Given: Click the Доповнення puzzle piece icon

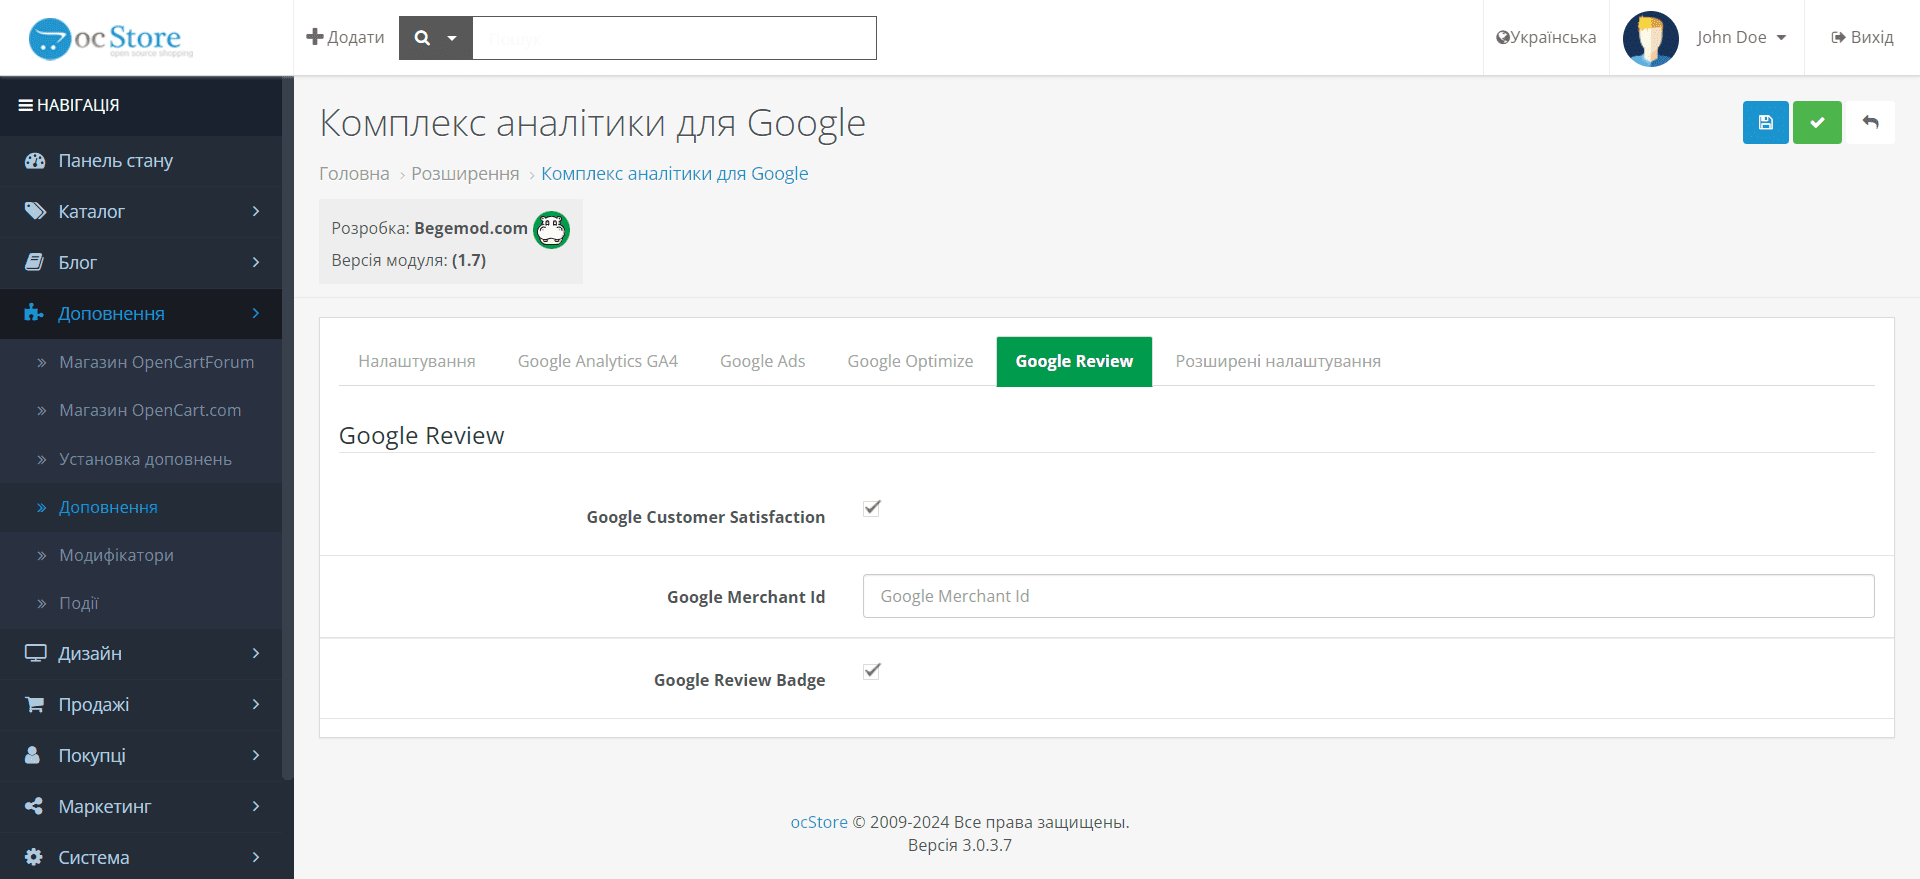Looking at the screenshot, I should [x=34, y=313].
